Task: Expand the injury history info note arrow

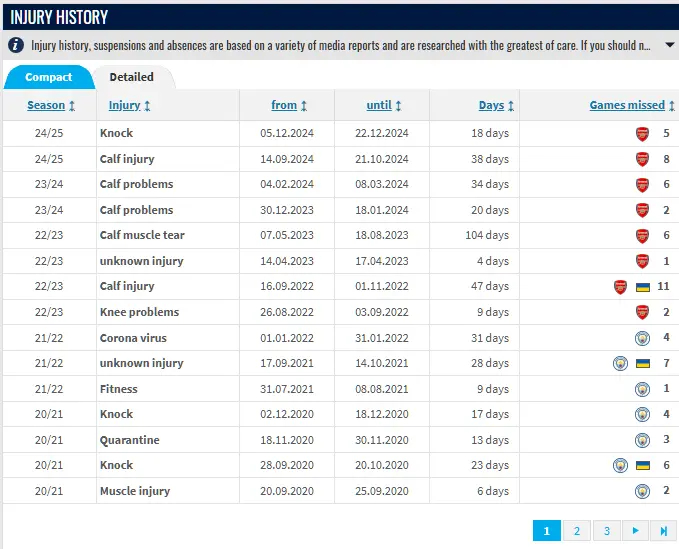Action: [668, 45]
